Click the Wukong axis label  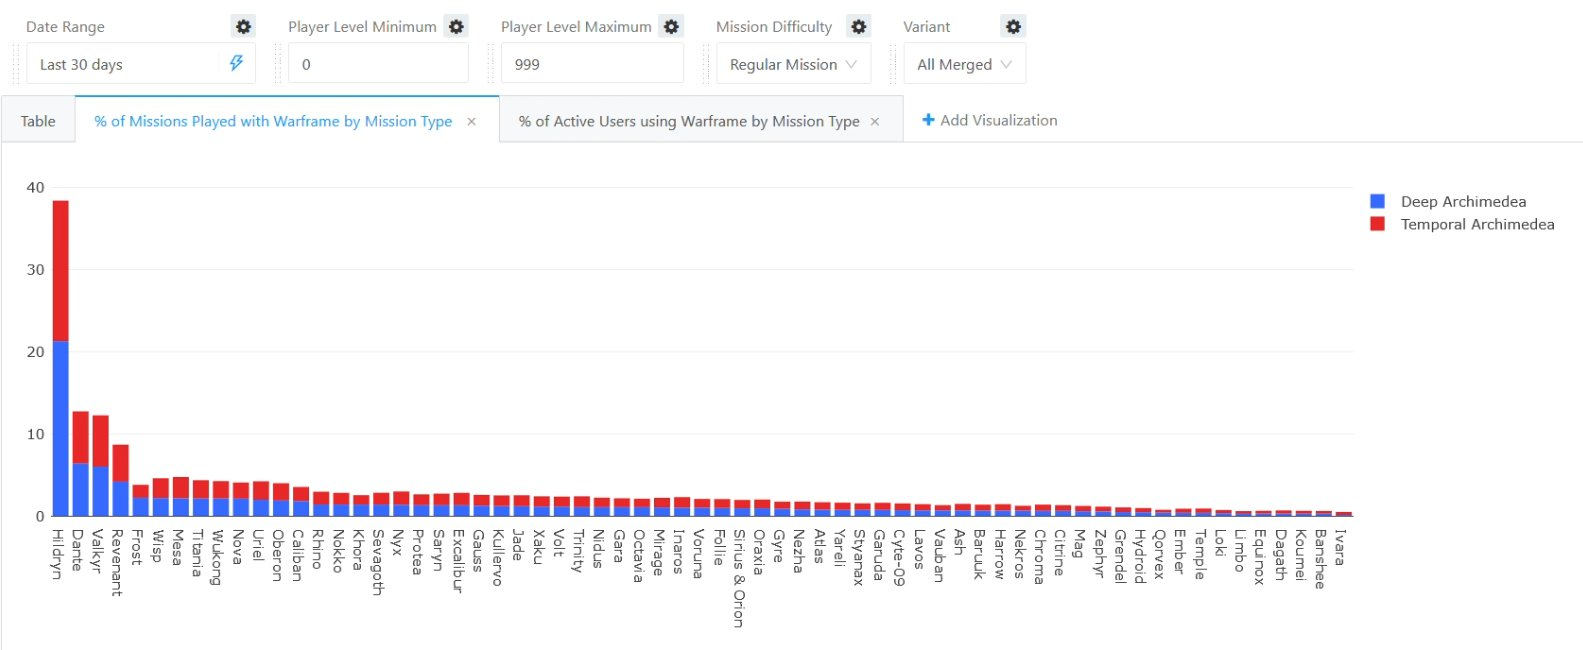(x=217, y=557)
